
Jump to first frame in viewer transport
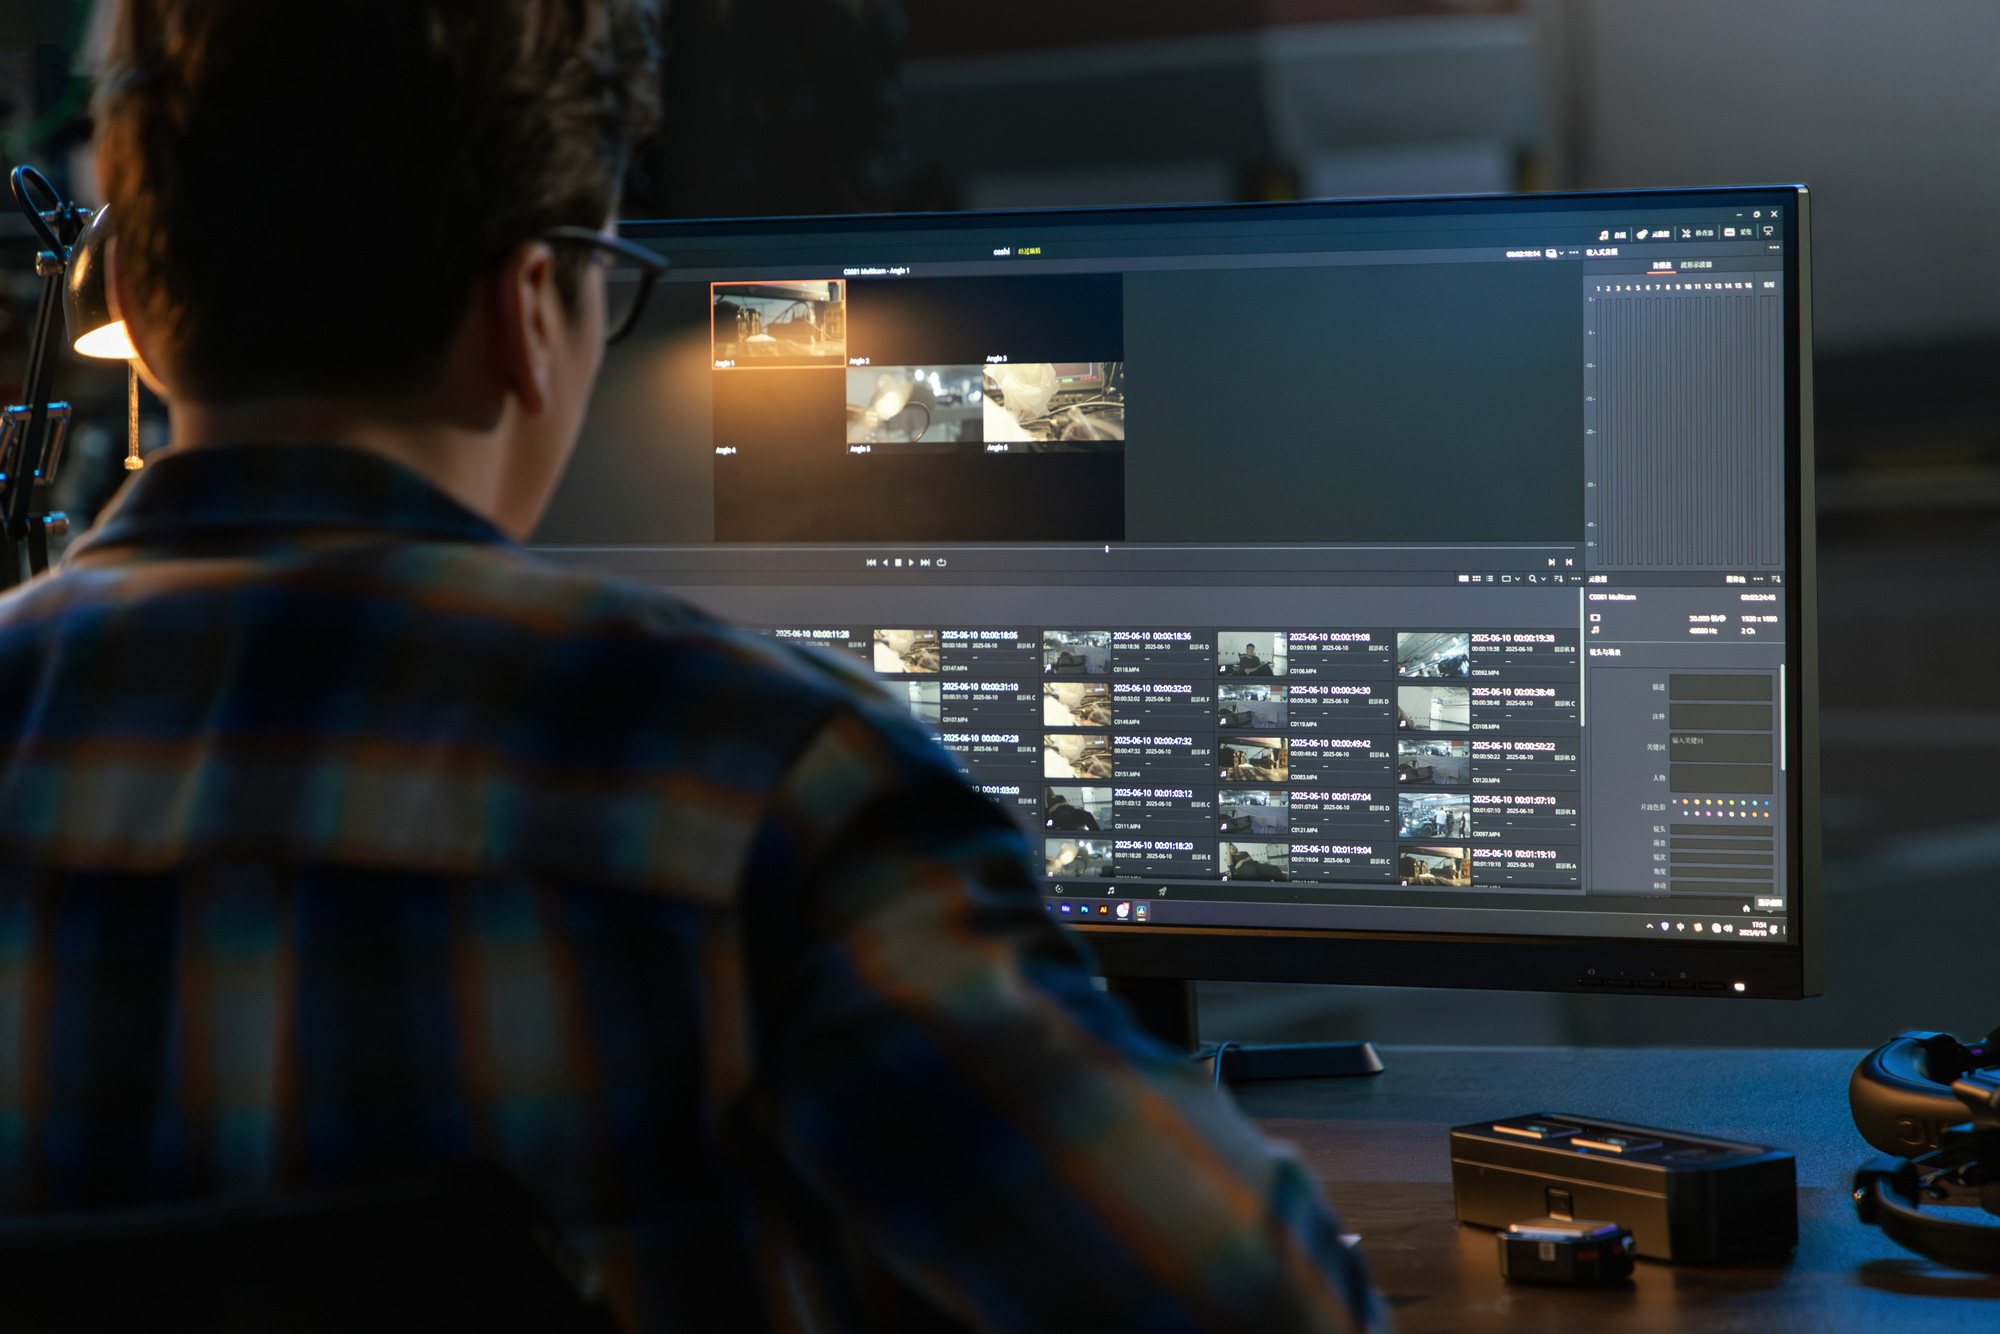[871, 563]
